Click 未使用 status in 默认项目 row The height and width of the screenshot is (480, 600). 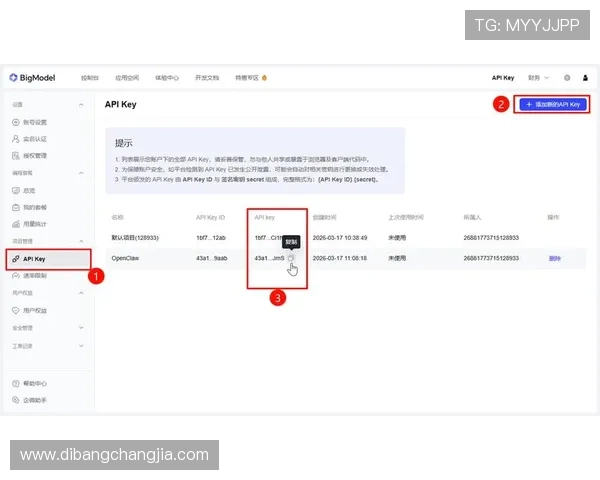click(x=397, y=238)
